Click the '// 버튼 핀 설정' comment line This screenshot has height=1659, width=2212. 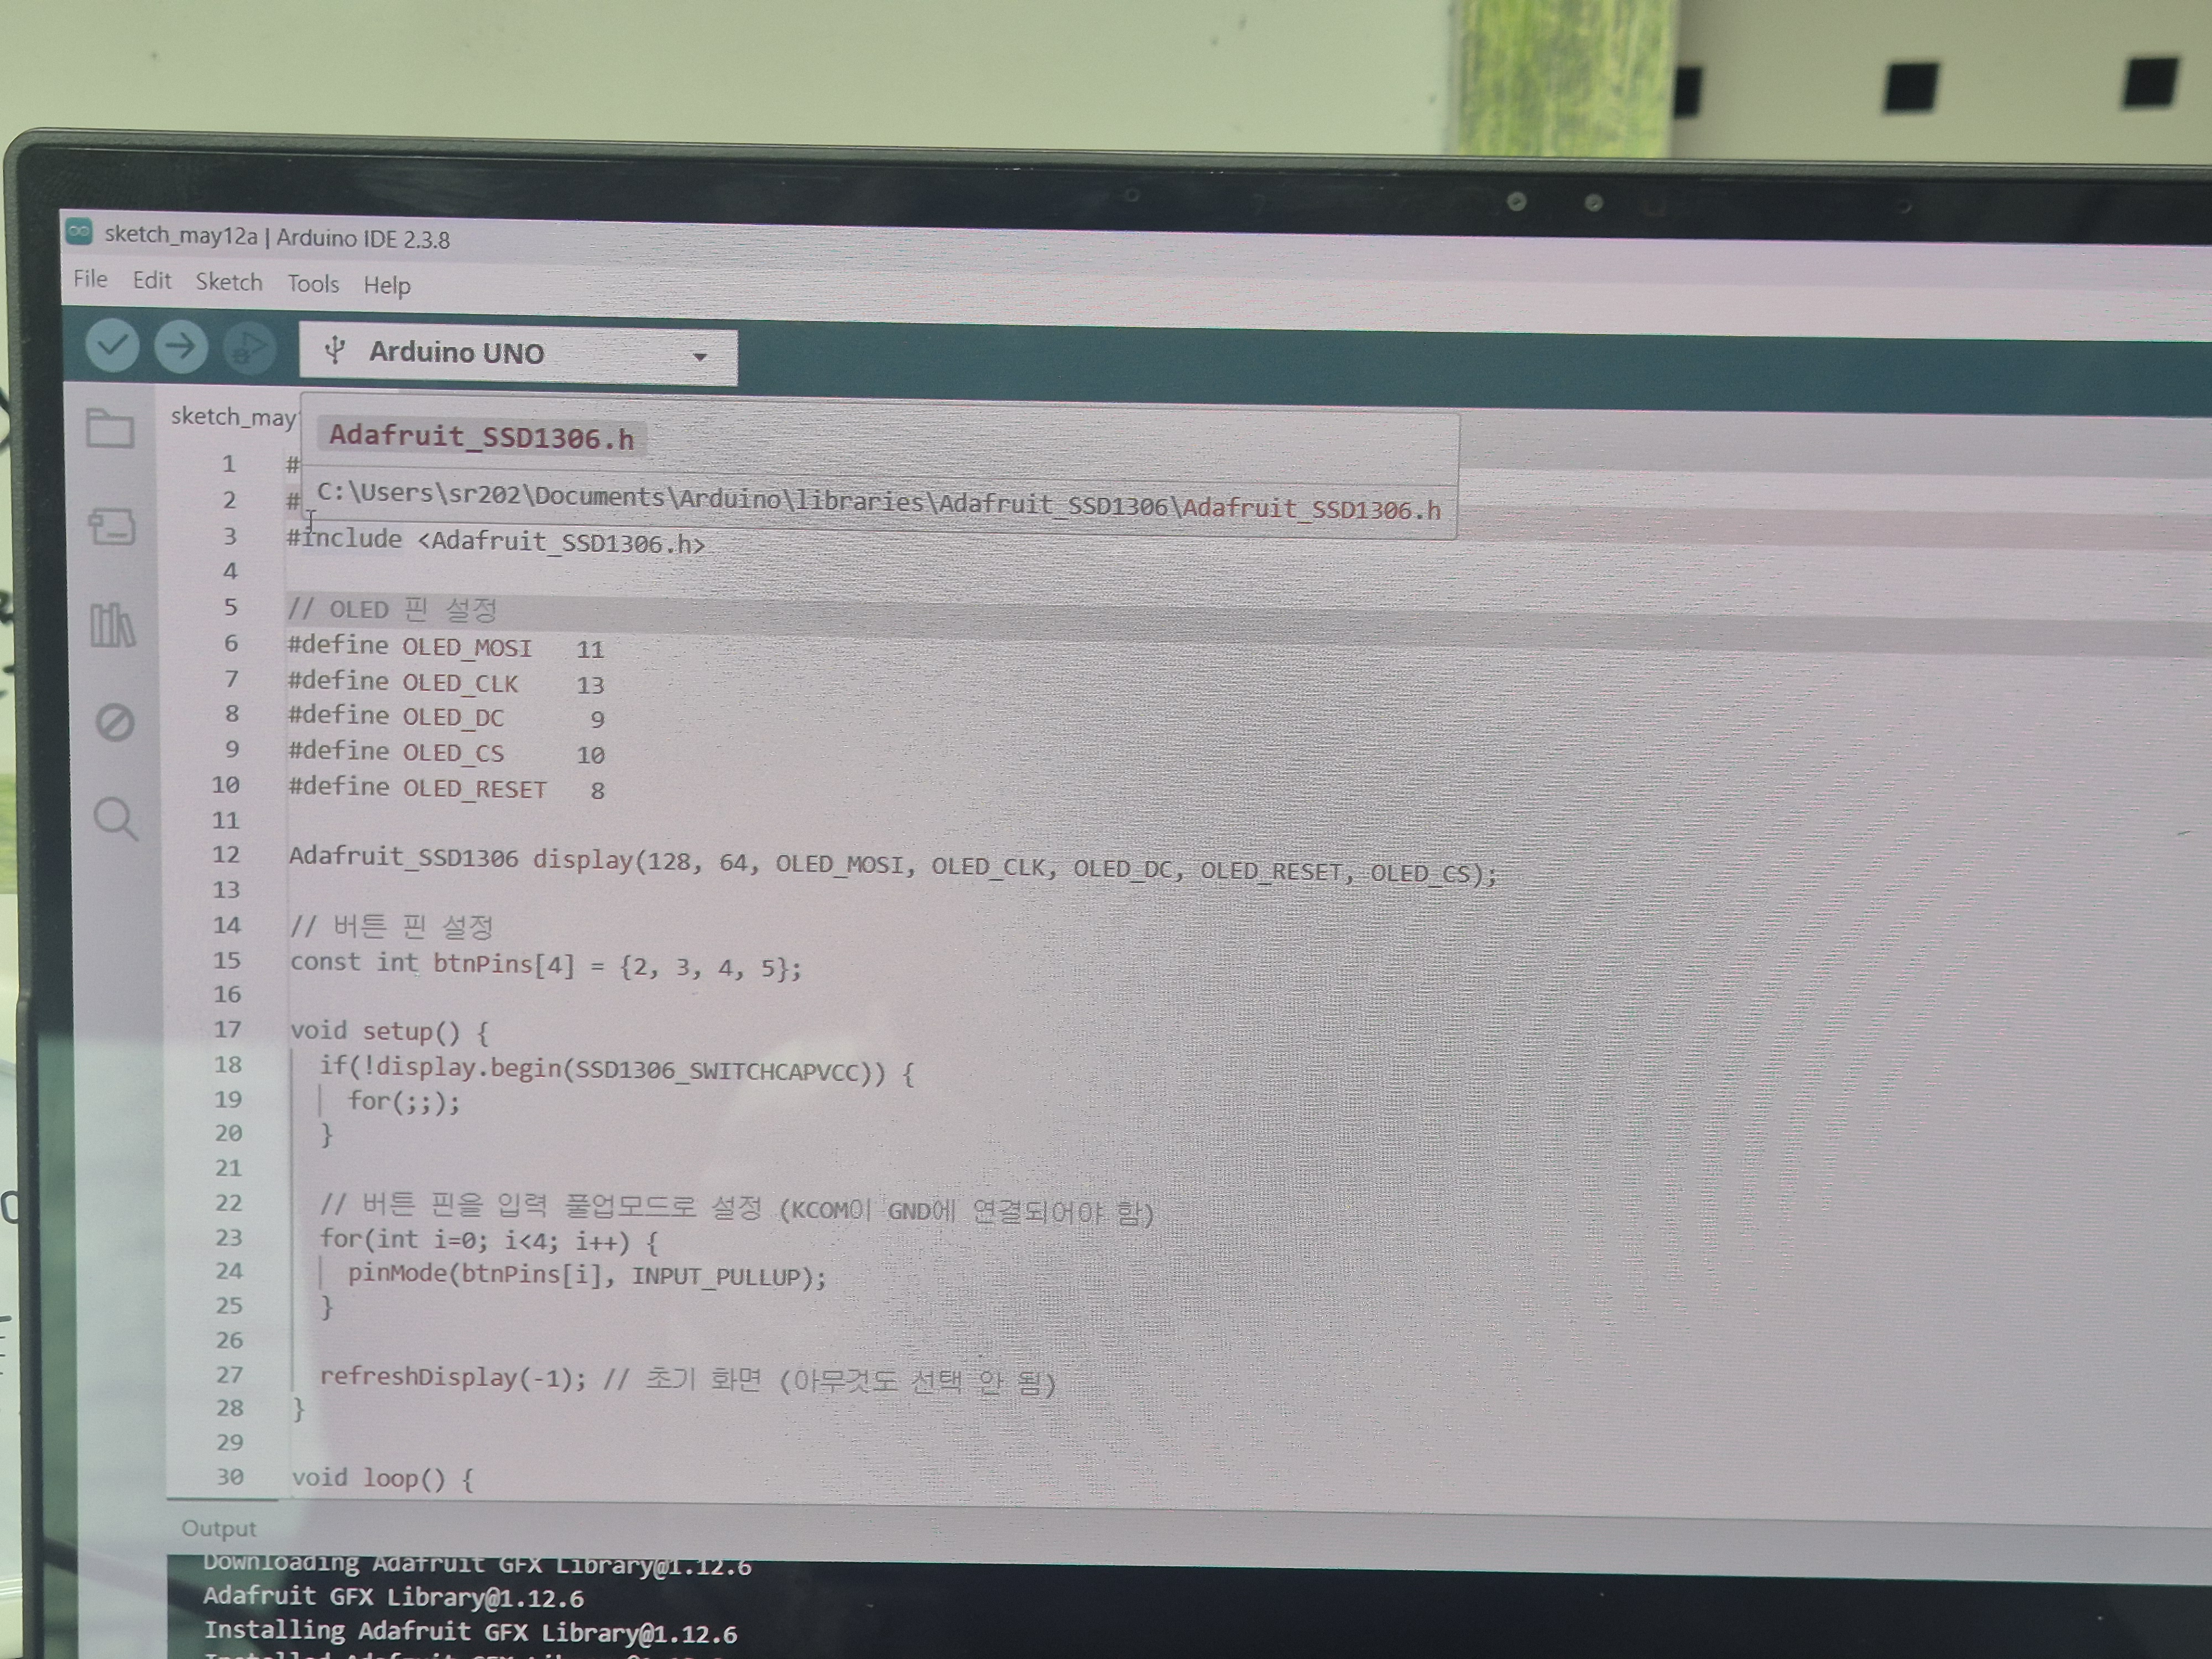click(392, 926)
